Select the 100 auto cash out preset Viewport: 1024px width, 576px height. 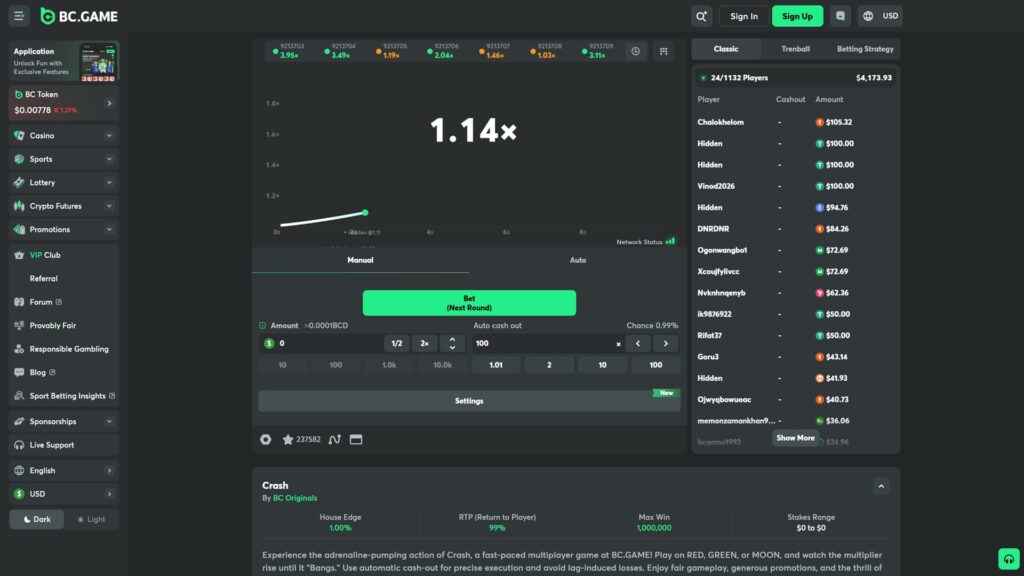click(x=656, y=365)
